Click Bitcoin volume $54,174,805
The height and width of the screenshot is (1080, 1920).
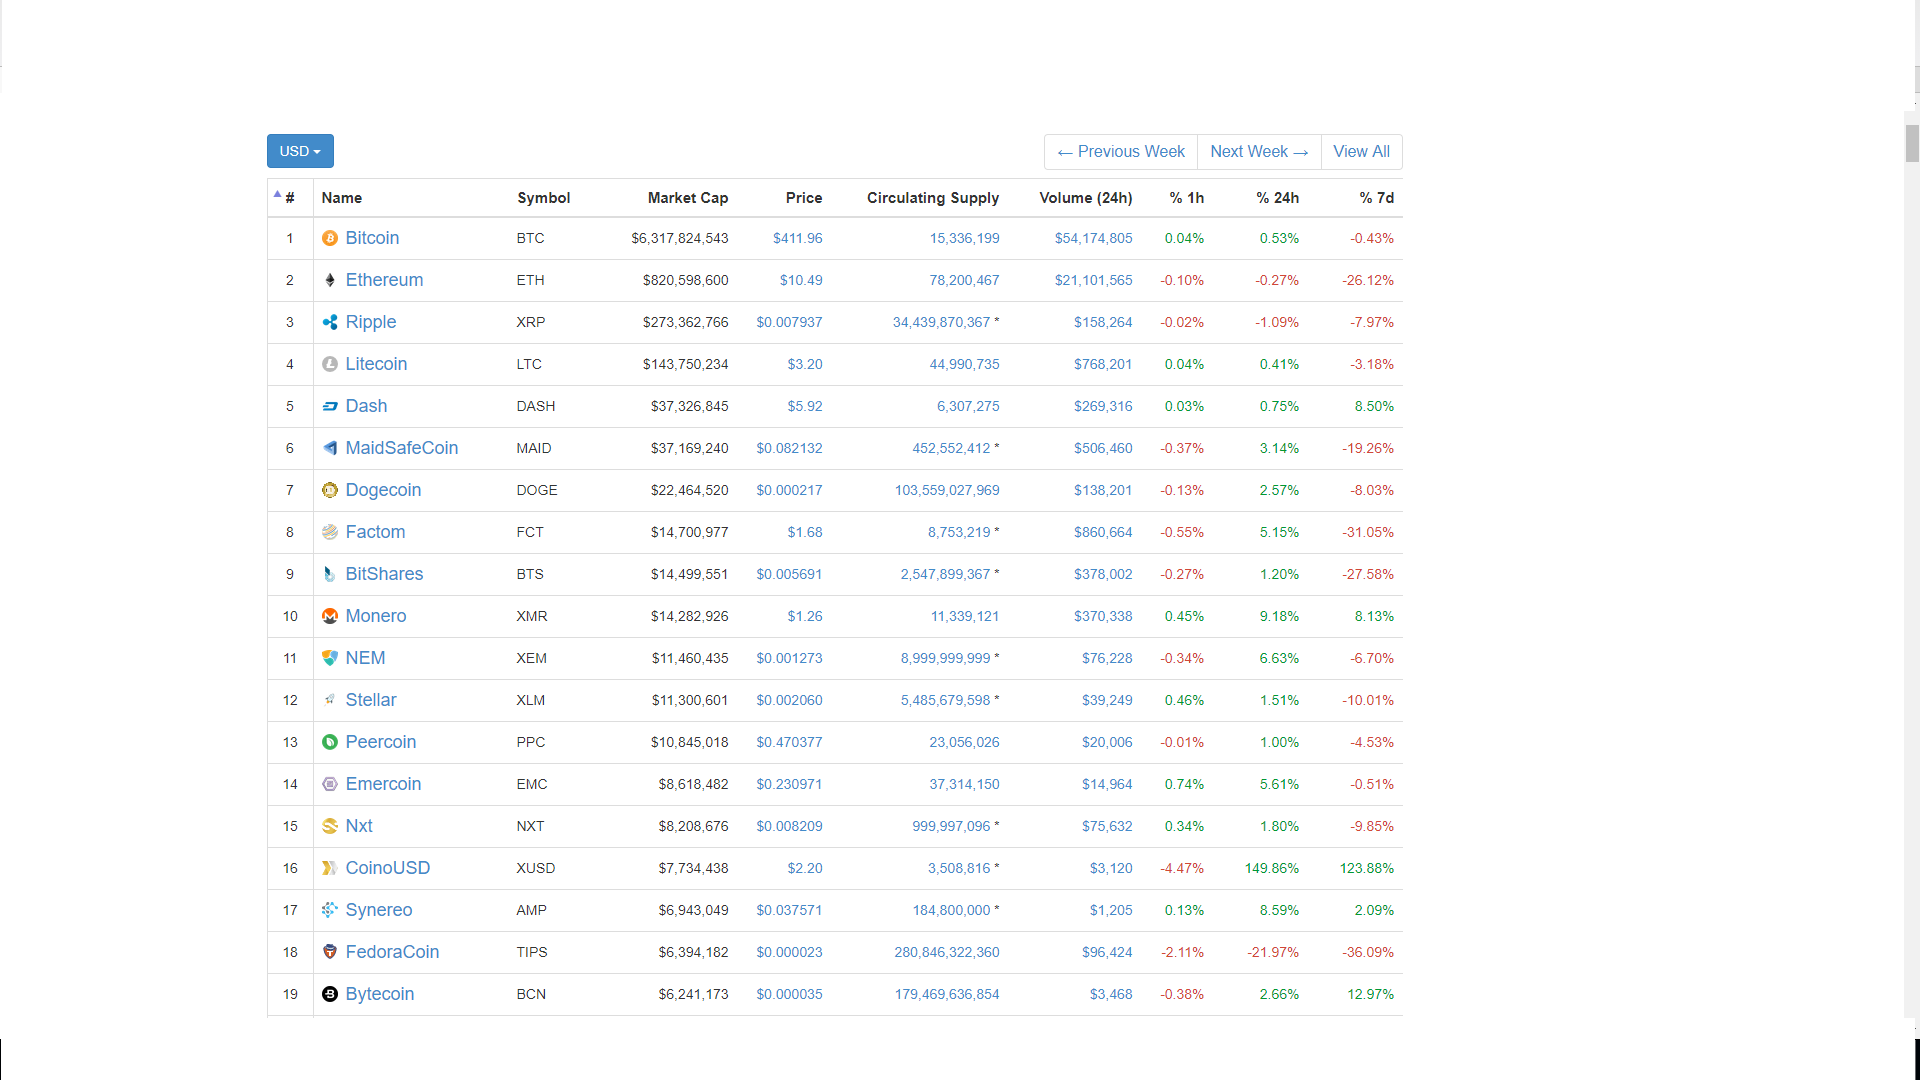click(x=1094, y=238)
